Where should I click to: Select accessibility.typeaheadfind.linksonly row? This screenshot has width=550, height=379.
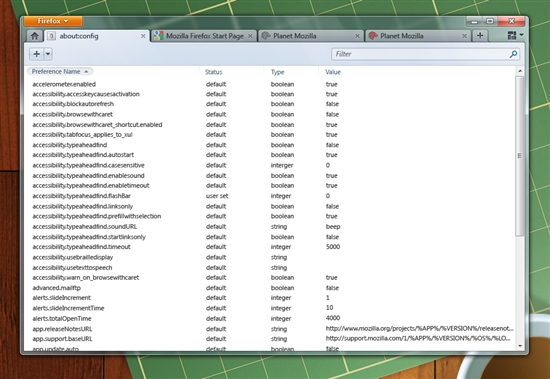(270, 206)
